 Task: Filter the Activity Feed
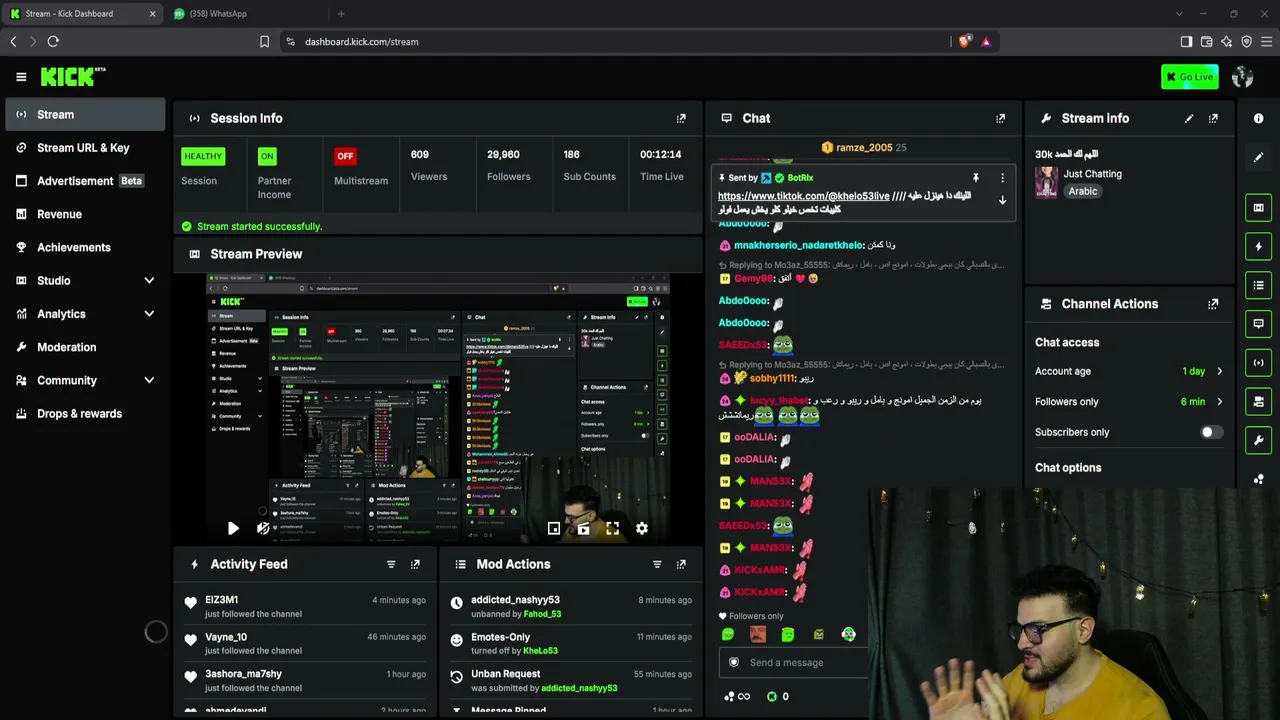[x=391, y=564]
